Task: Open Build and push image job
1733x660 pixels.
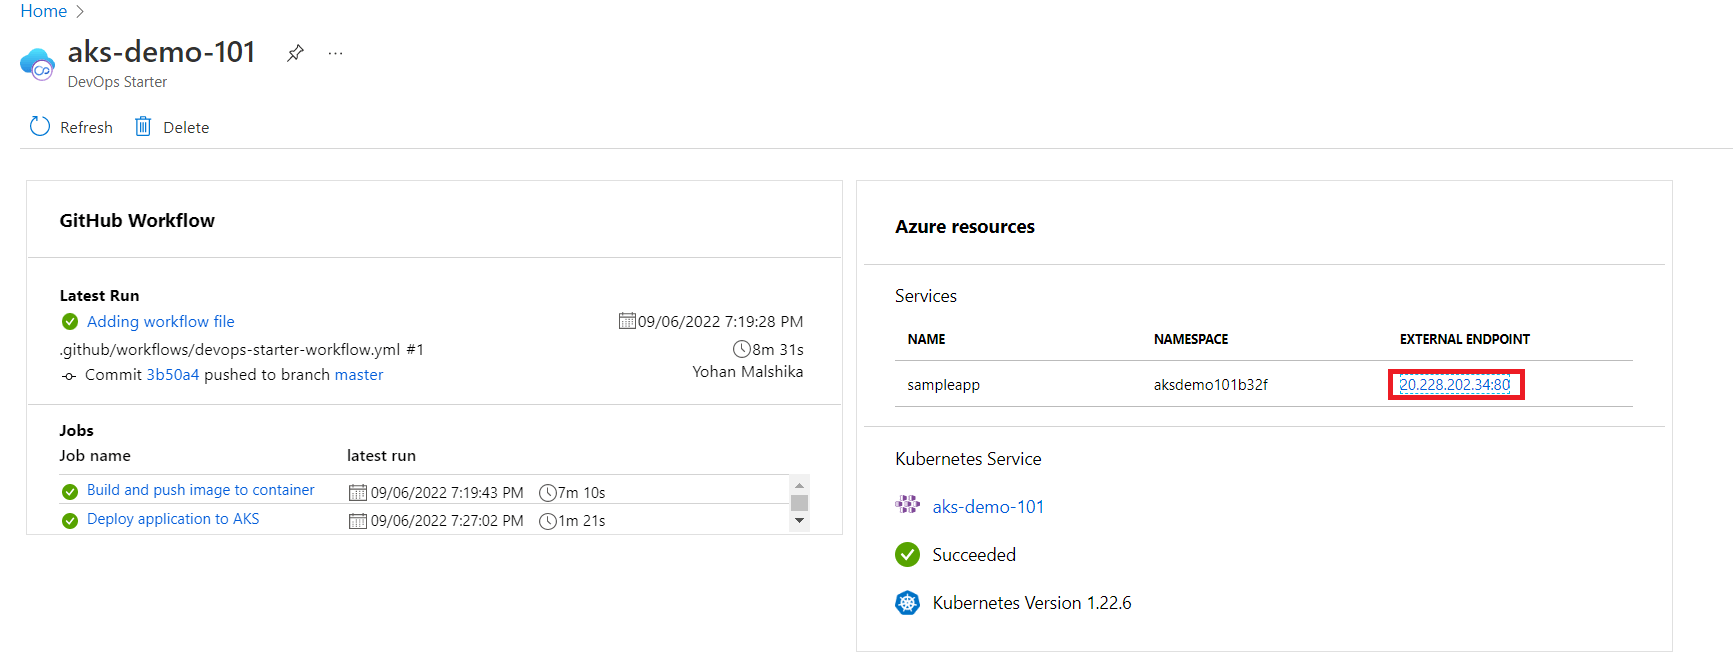Action: pos(200,490)
